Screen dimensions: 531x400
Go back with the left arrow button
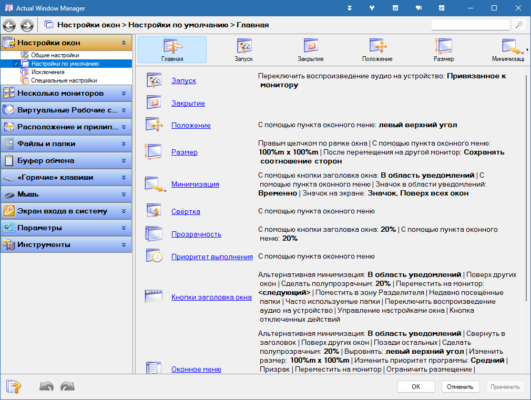click(9, 25)
